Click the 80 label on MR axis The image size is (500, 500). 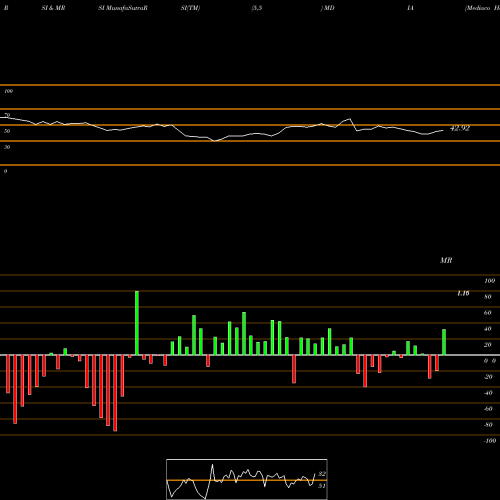(x=488, y=297)
